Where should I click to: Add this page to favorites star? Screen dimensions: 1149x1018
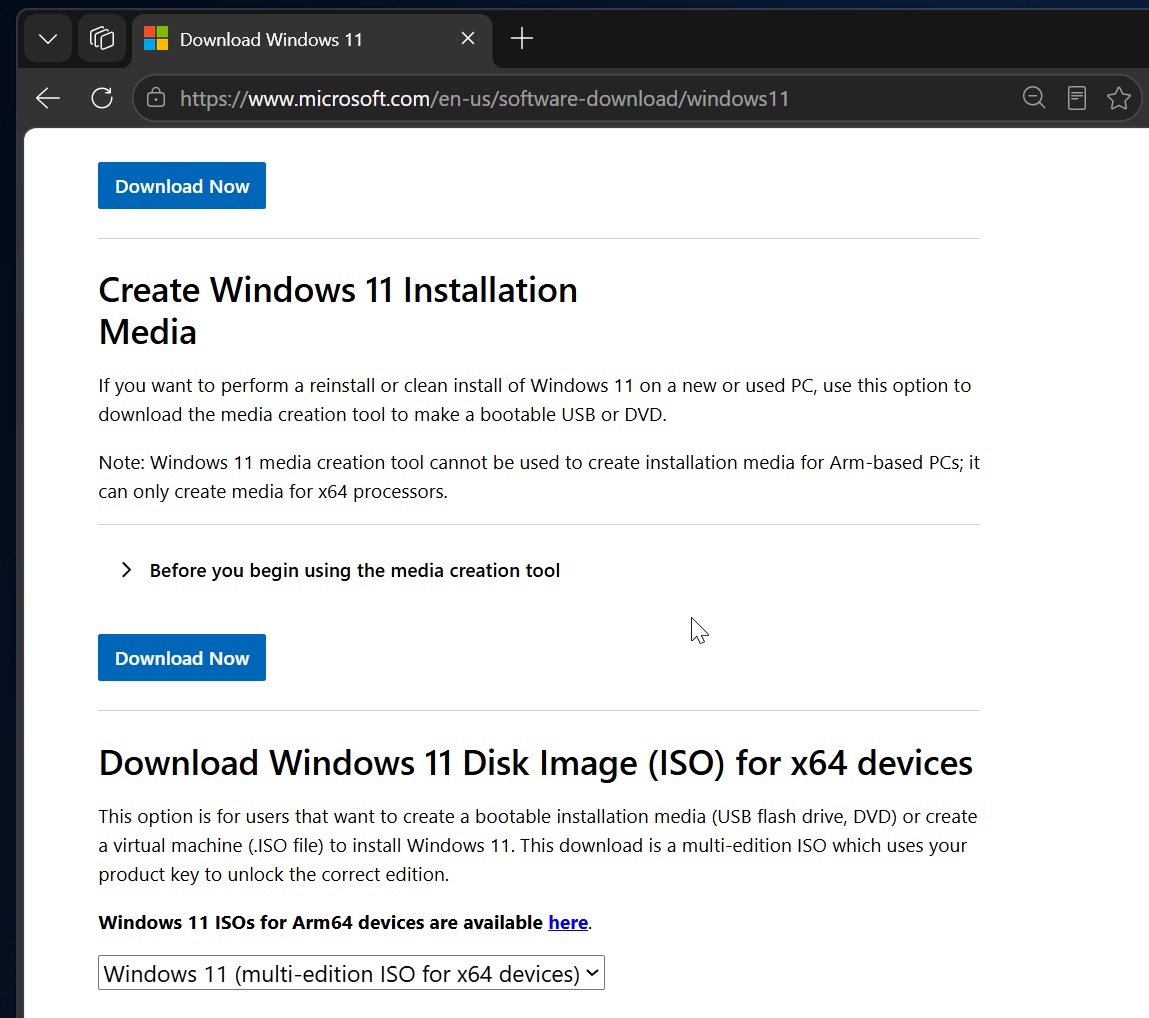point(1118,97)
